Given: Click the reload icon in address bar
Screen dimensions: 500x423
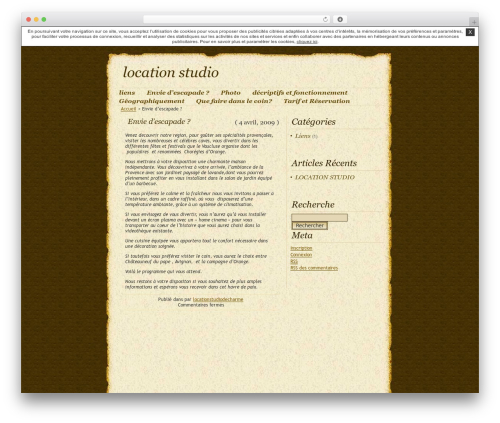Looking at the screenshot, I should [325, 19].
